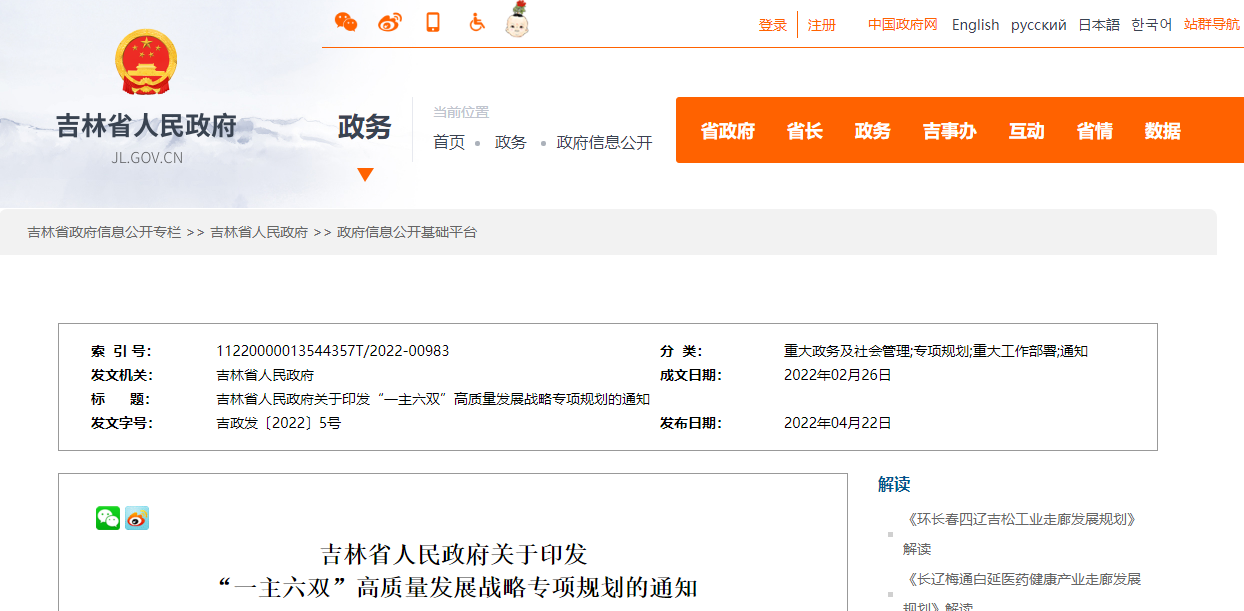Click 首页 in current location breadcrumb
Image resolution: width=1244 pixels, height=611 pixels.
[449, 143]
